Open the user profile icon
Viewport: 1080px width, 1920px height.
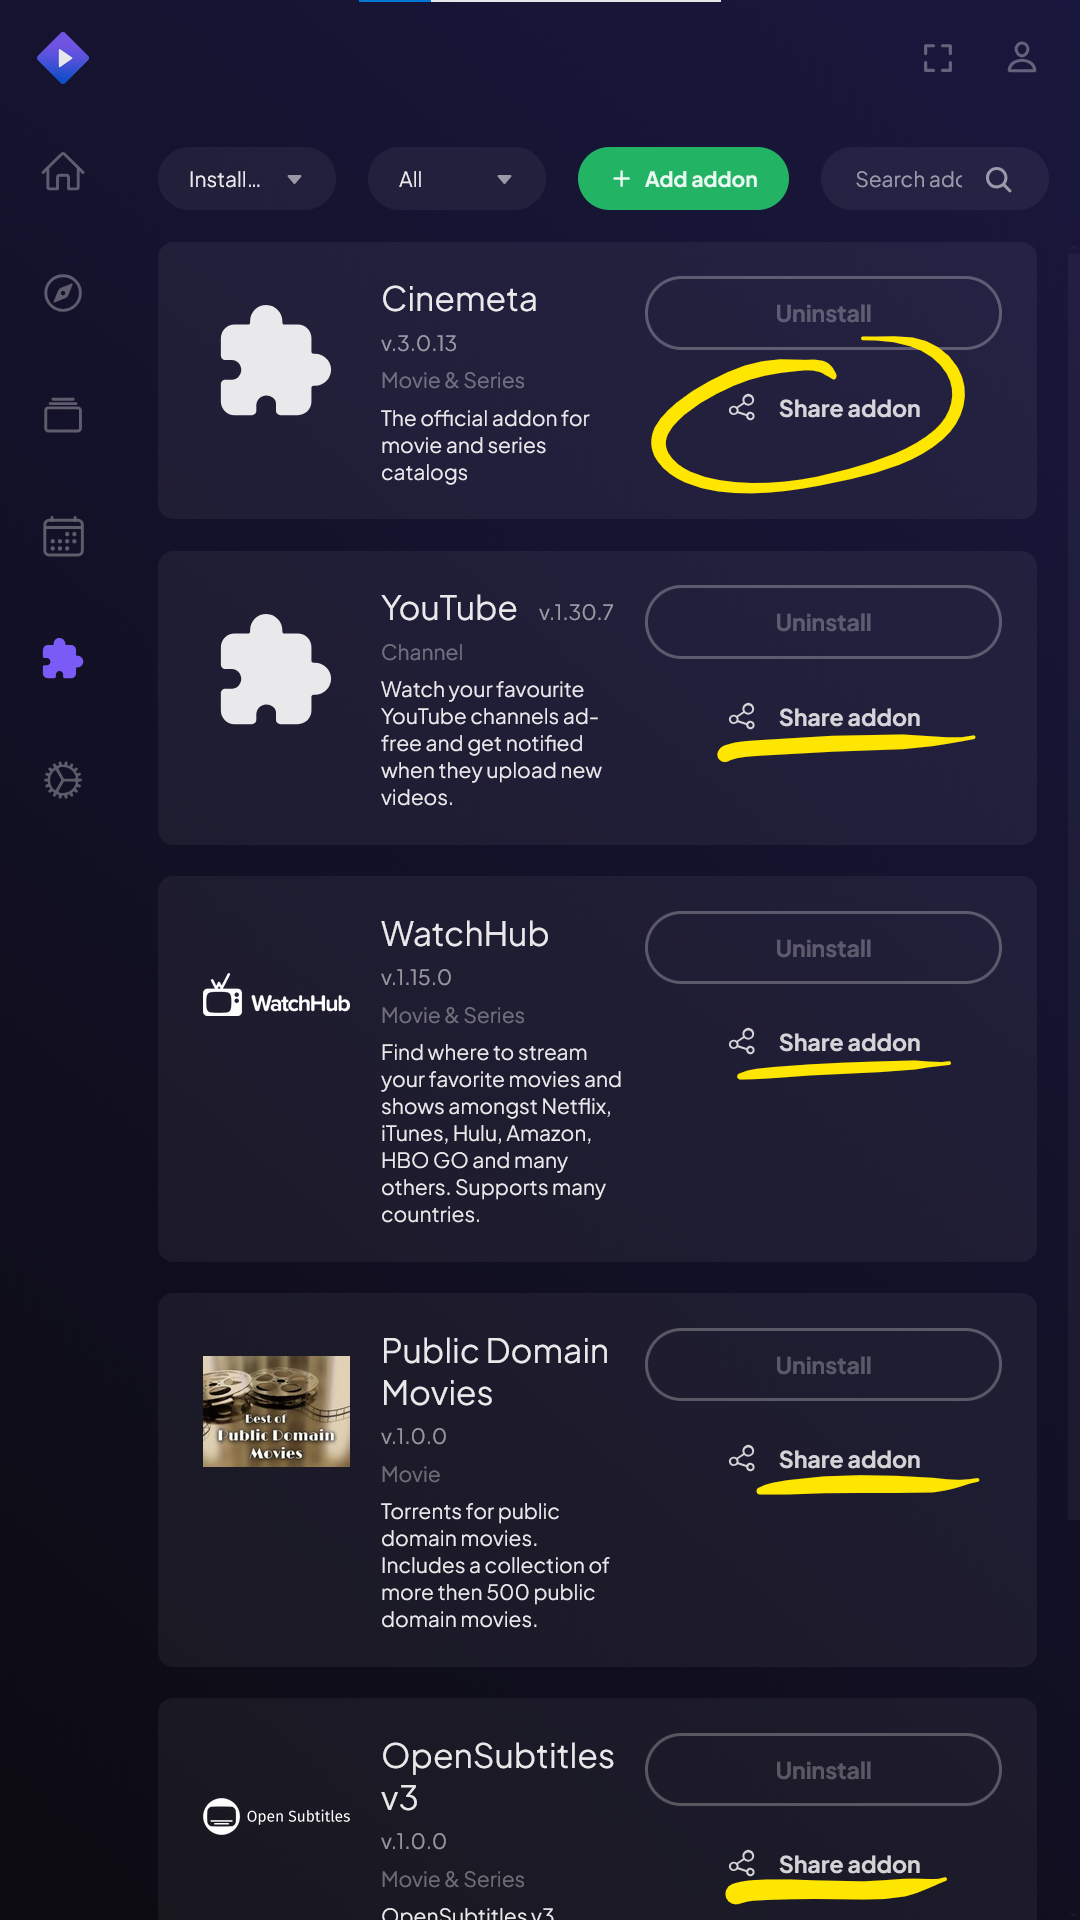click(x=1022, y=57)
